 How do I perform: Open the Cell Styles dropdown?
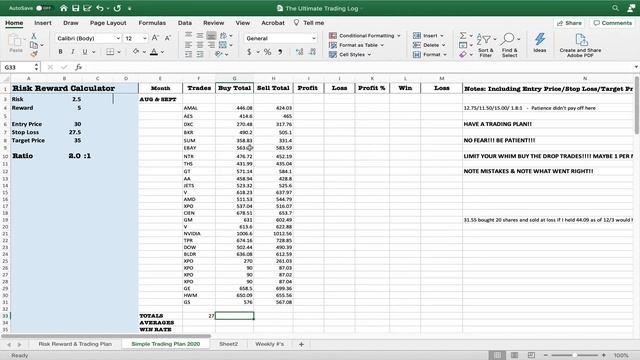(350, 54)
